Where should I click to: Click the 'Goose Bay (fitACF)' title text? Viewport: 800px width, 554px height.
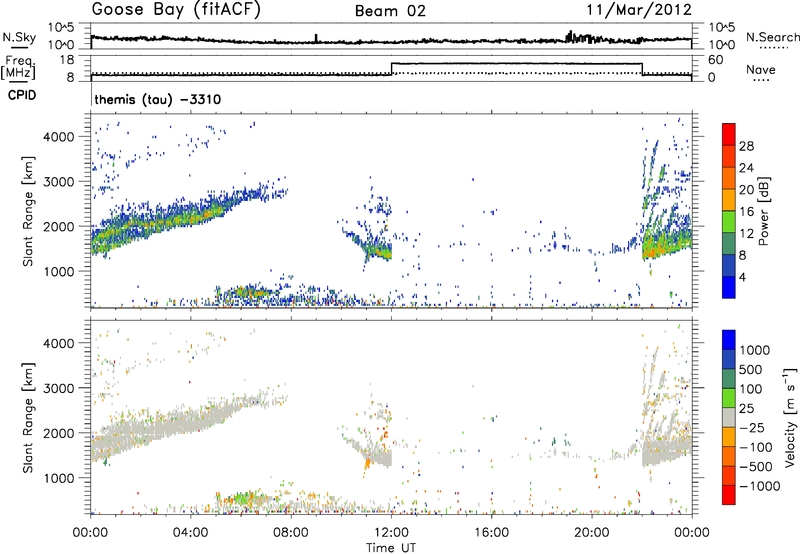(176, 10)
